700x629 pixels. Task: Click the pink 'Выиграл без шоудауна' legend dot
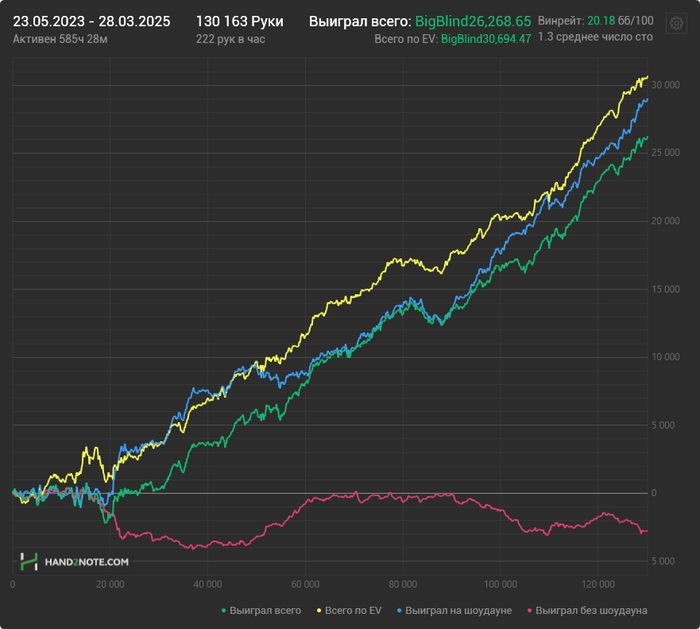[x=529, y=610]
